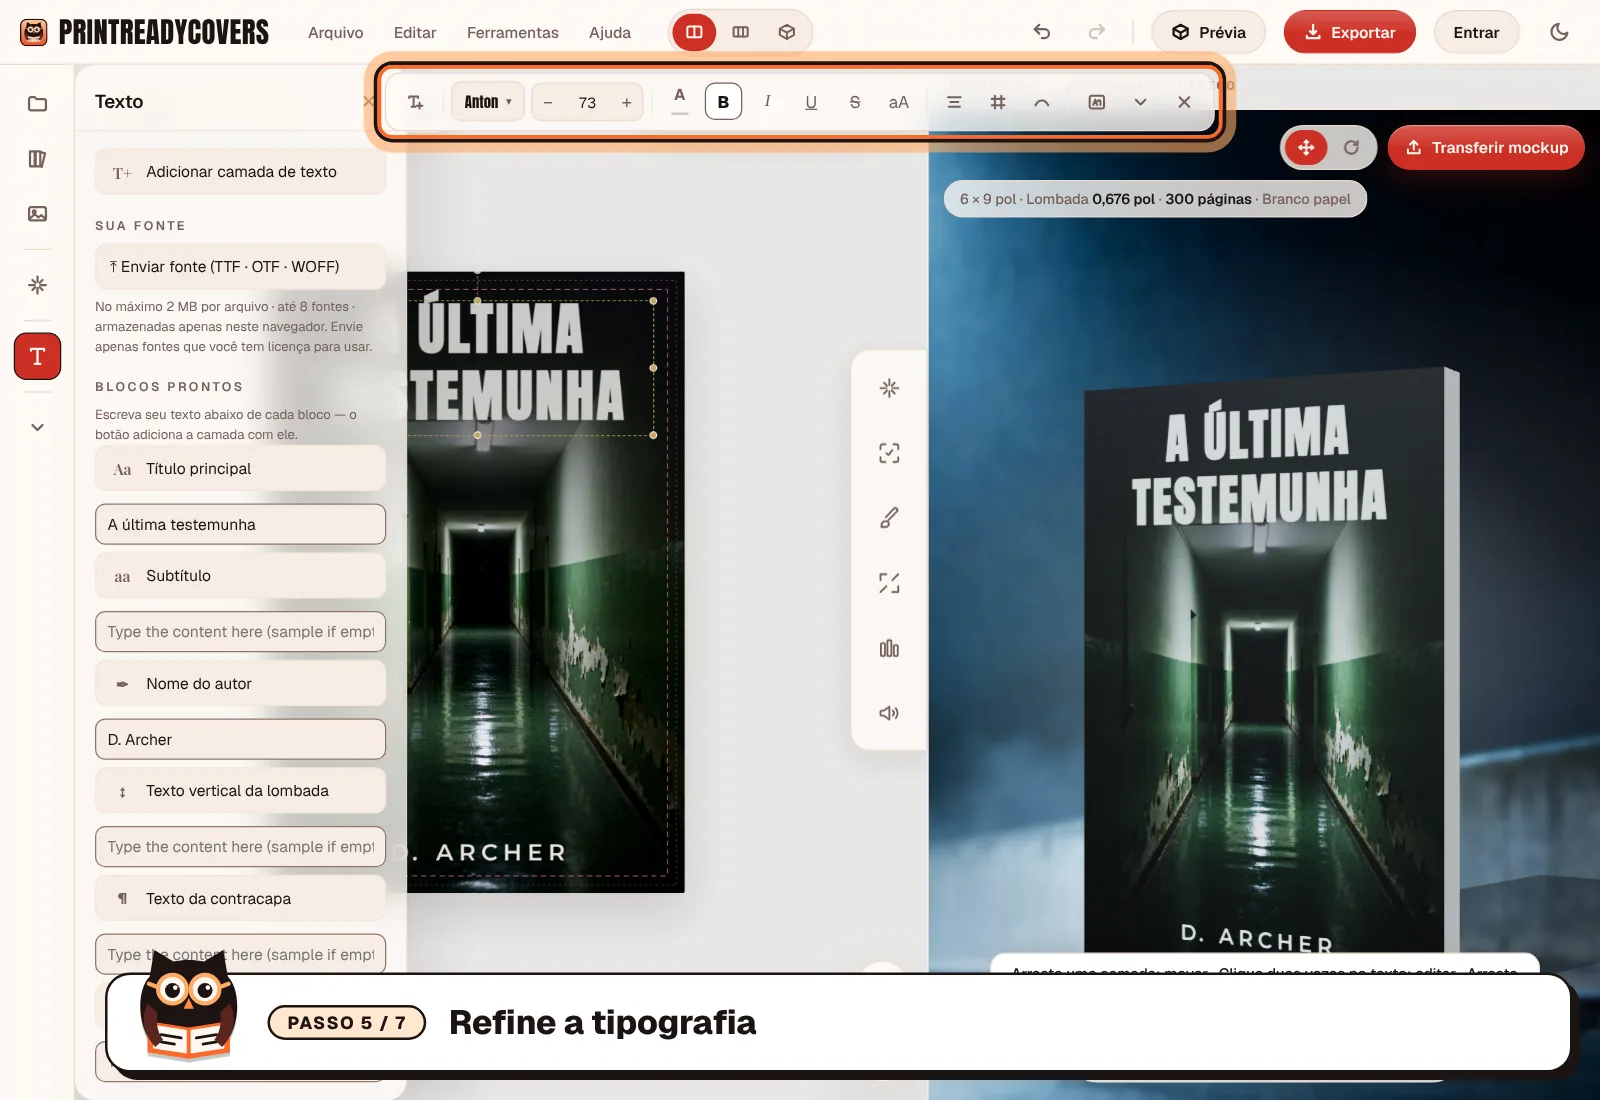
Task: Open the sparkle effects panel in sidebar
Action: 37,286
